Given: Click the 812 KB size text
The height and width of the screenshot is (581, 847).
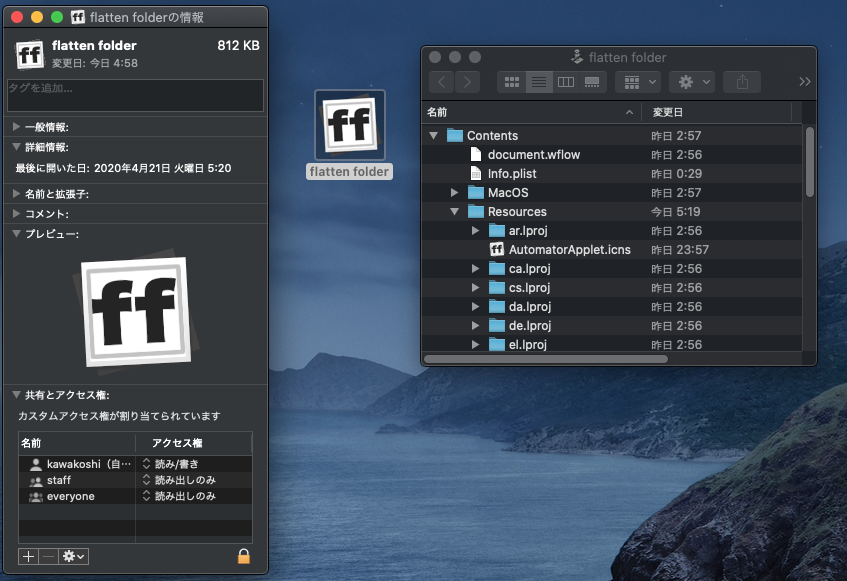Looking at the screenshot, I should click(x=238, y=45).
